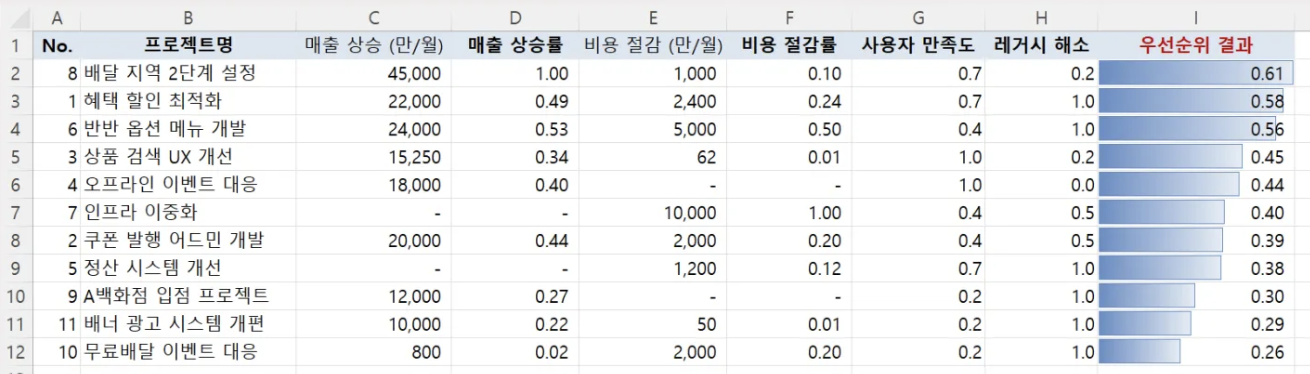Click the 0.61 priority result data bar
The height and width of the screenshot is (374, 1310).
coord(1197,73)
